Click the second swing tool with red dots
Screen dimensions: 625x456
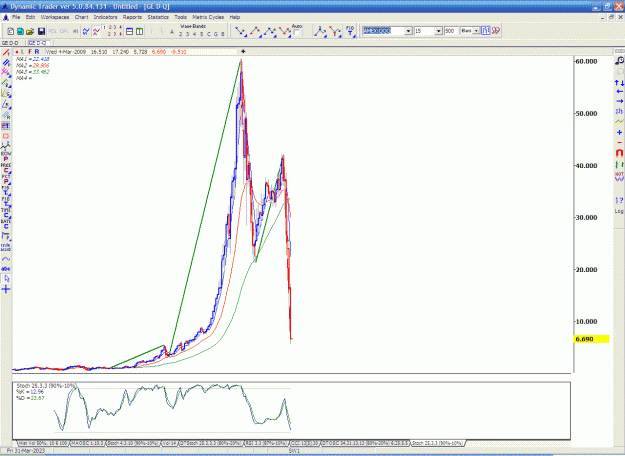point(256,31)
